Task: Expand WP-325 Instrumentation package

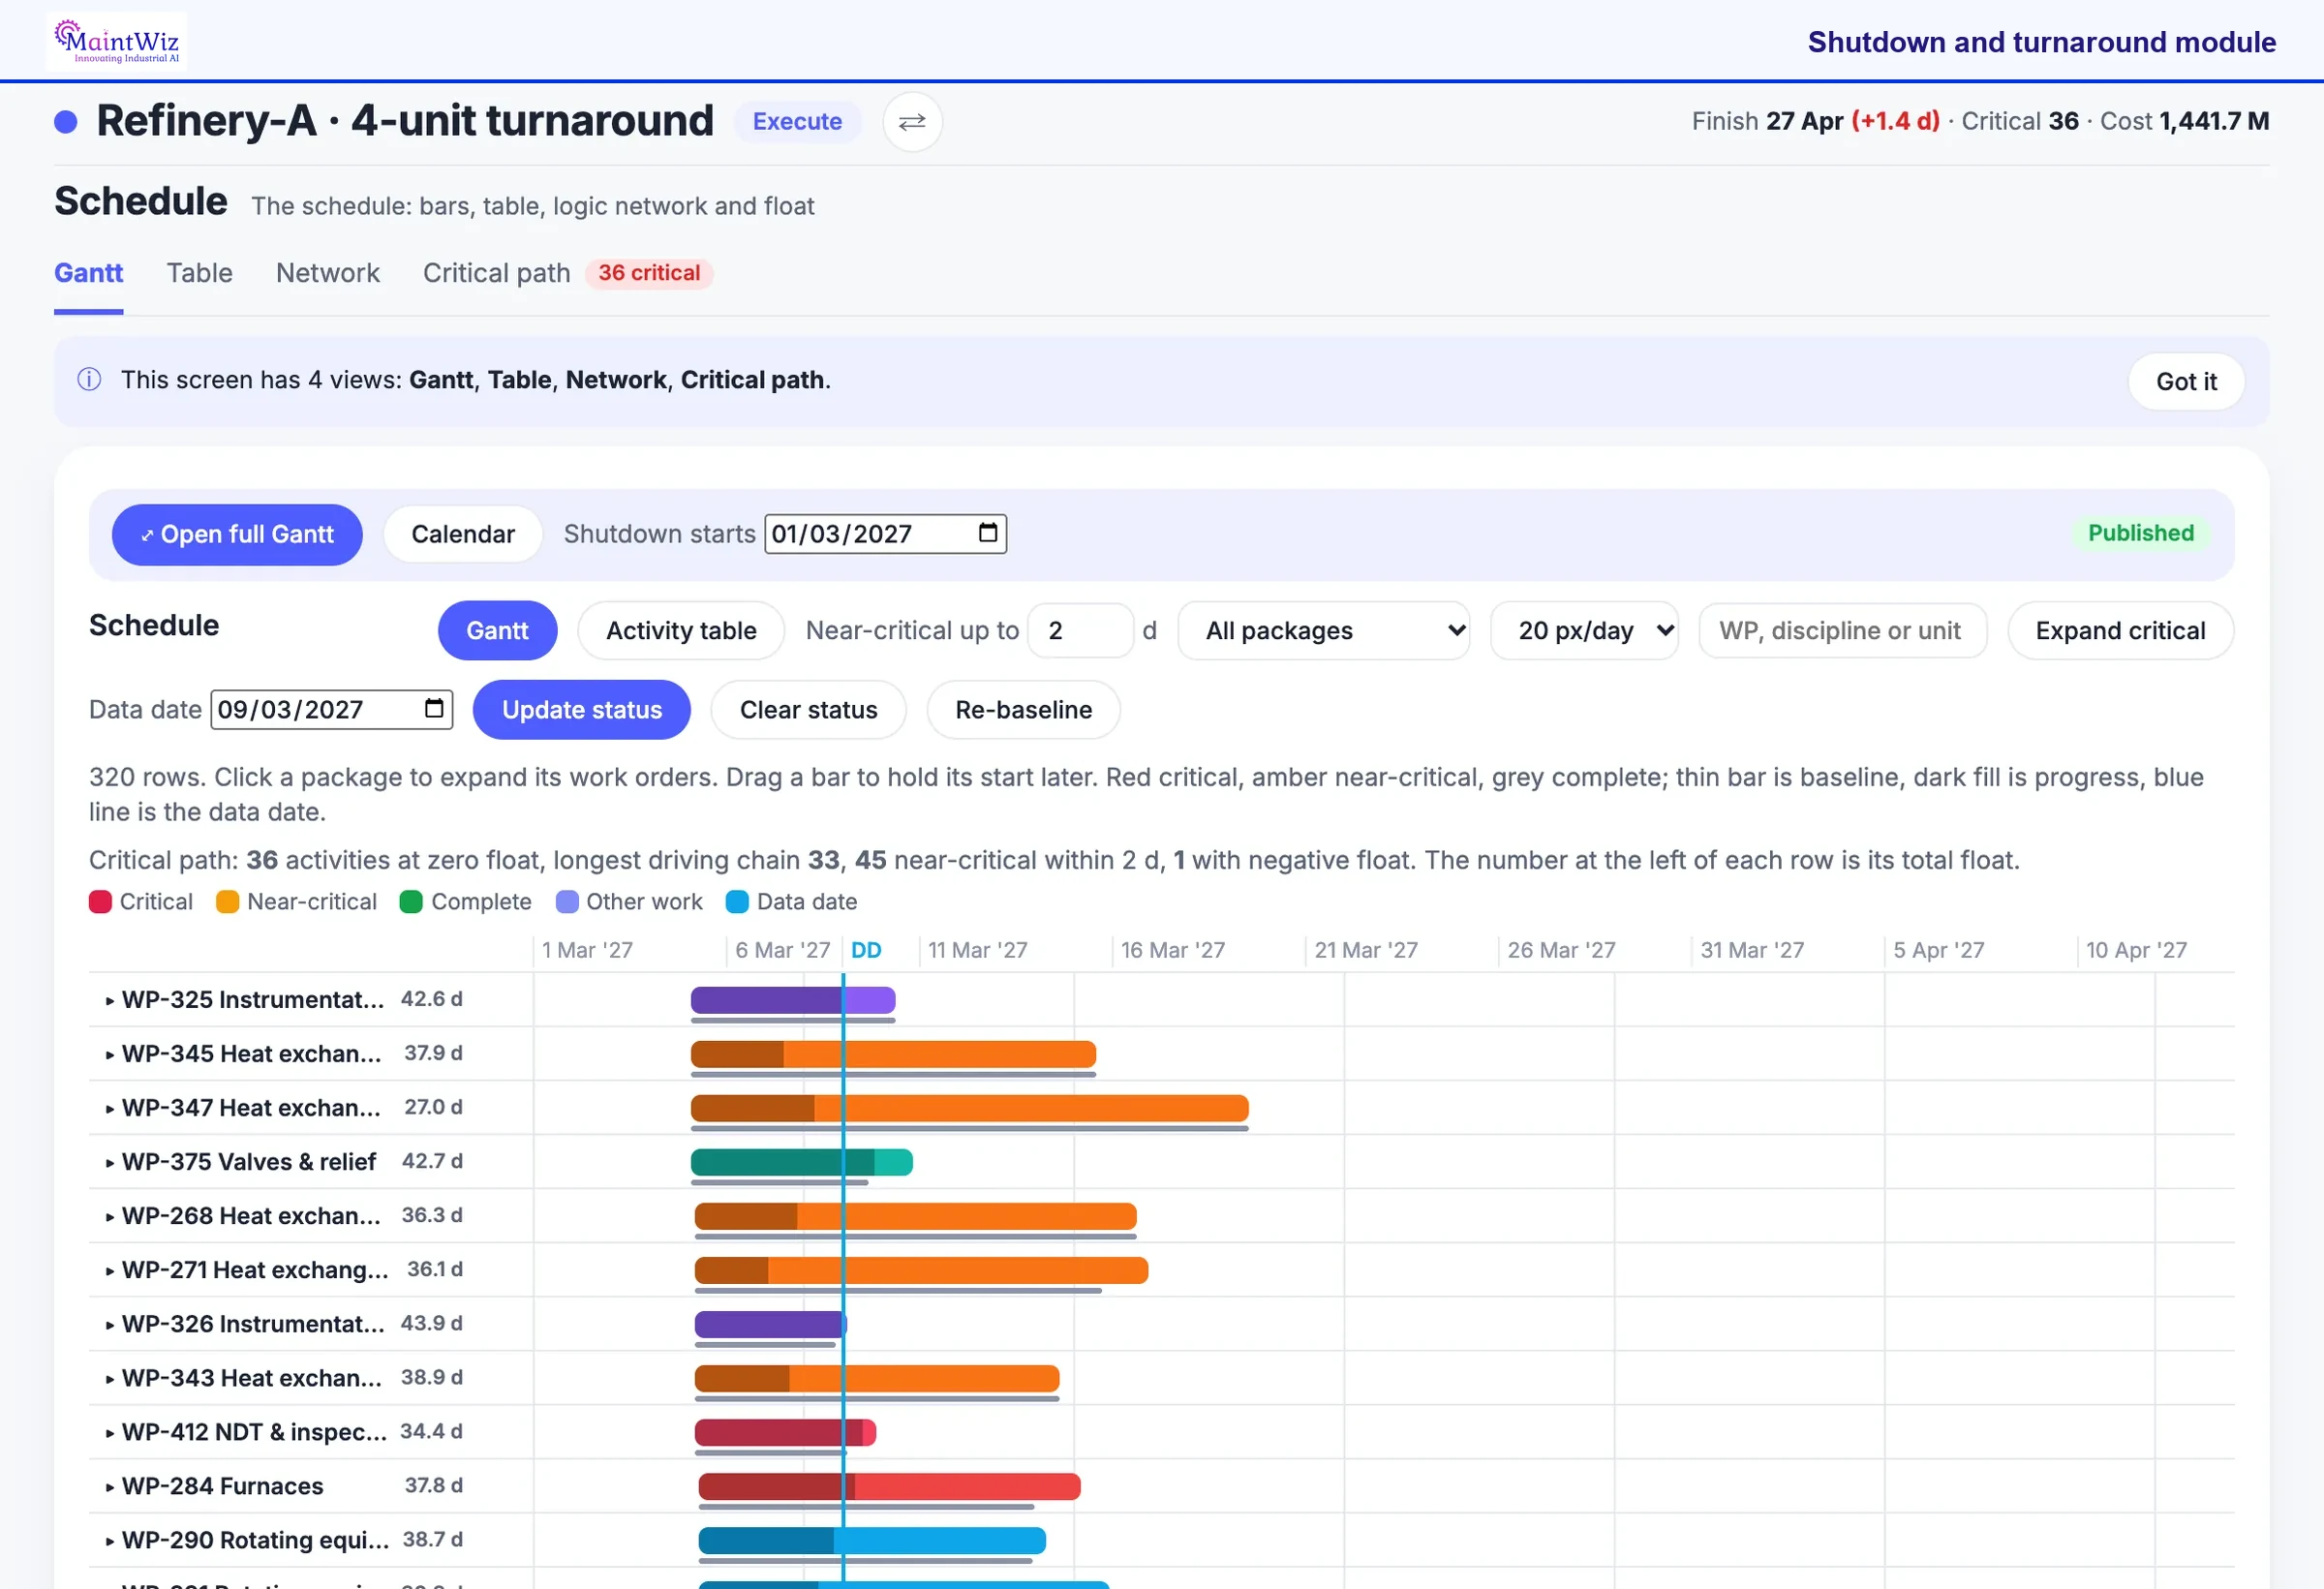Action: pyautogui.click(x=109, y=1000)
